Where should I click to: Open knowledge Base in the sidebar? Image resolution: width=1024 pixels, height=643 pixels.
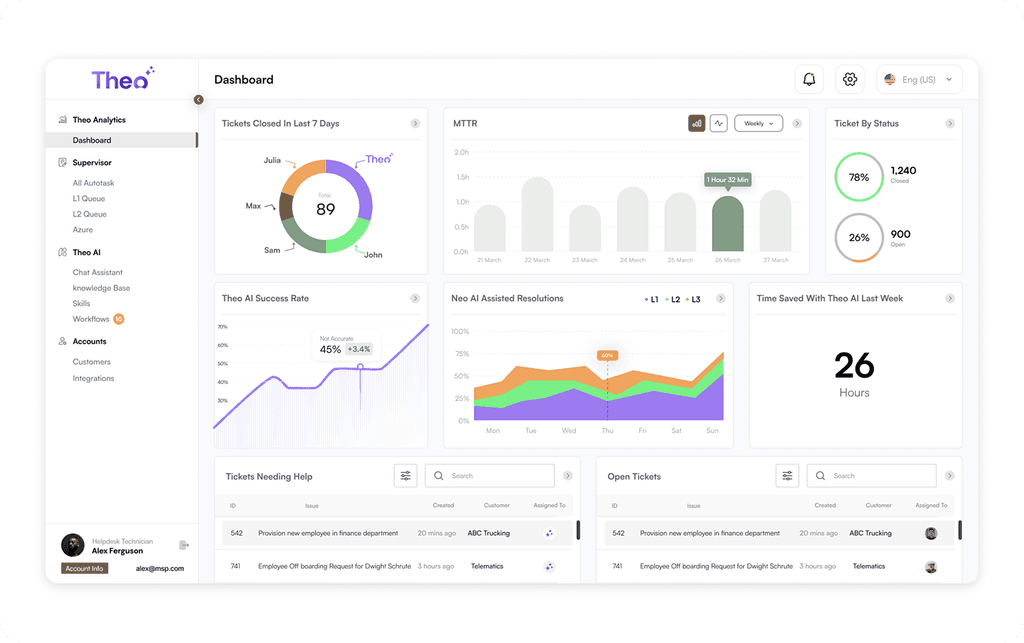pos(101,288)
